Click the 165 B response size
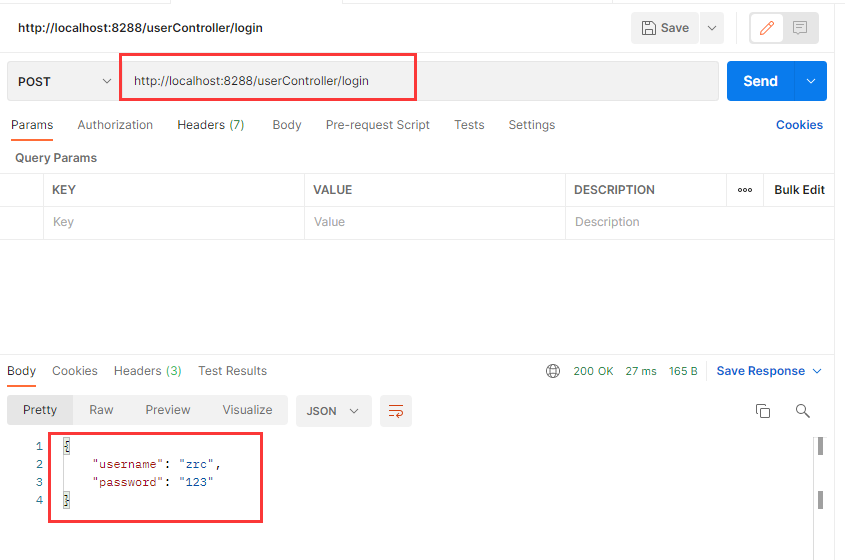Screen dimensions: 845x560 tap(683, 371)
